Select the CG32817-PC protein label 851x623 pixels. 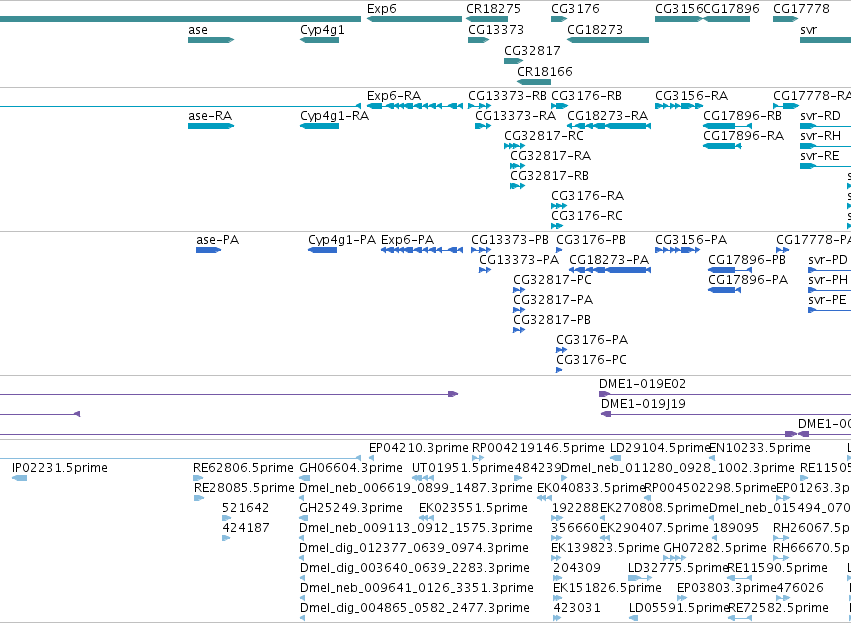click(552, 280)
